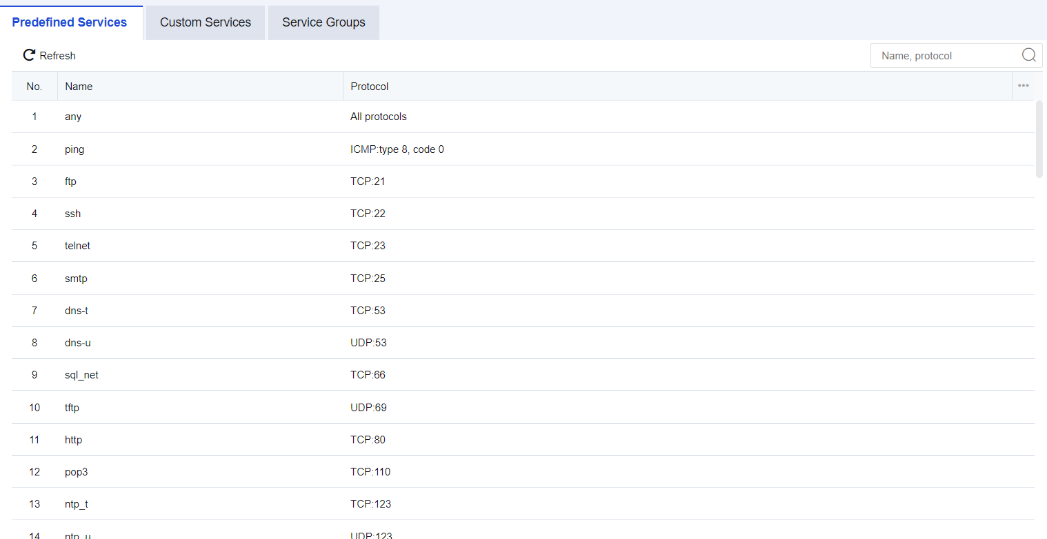Click the search magnifier icon
Image resolution: width=1047 pixels, height=539 pixels.
[x=1028, y=56]
